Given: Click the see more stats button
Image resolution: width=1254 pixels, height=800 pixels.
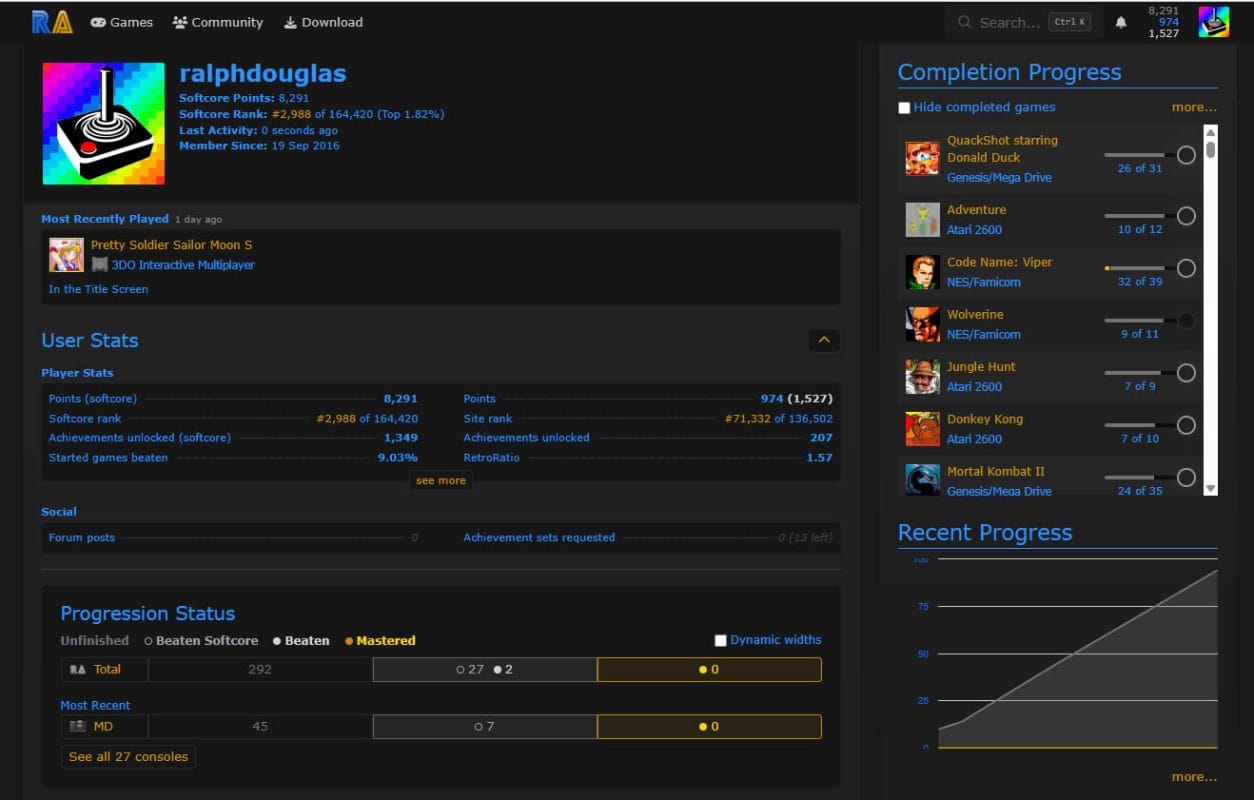Looking at the screenshot, I should 441,481.
